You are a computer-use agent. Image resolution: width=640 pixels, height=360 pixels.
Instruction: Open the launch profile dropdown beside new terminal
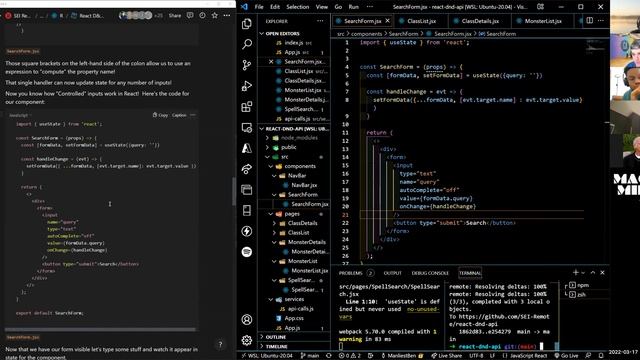tap(583, 273)
